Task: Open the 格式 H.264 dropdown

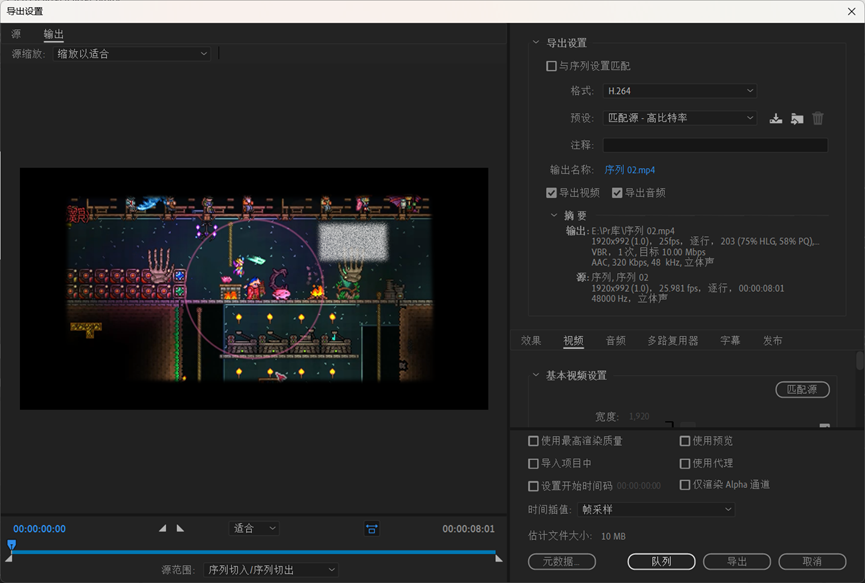Action: pyautogui.click(x=680, y=91)
